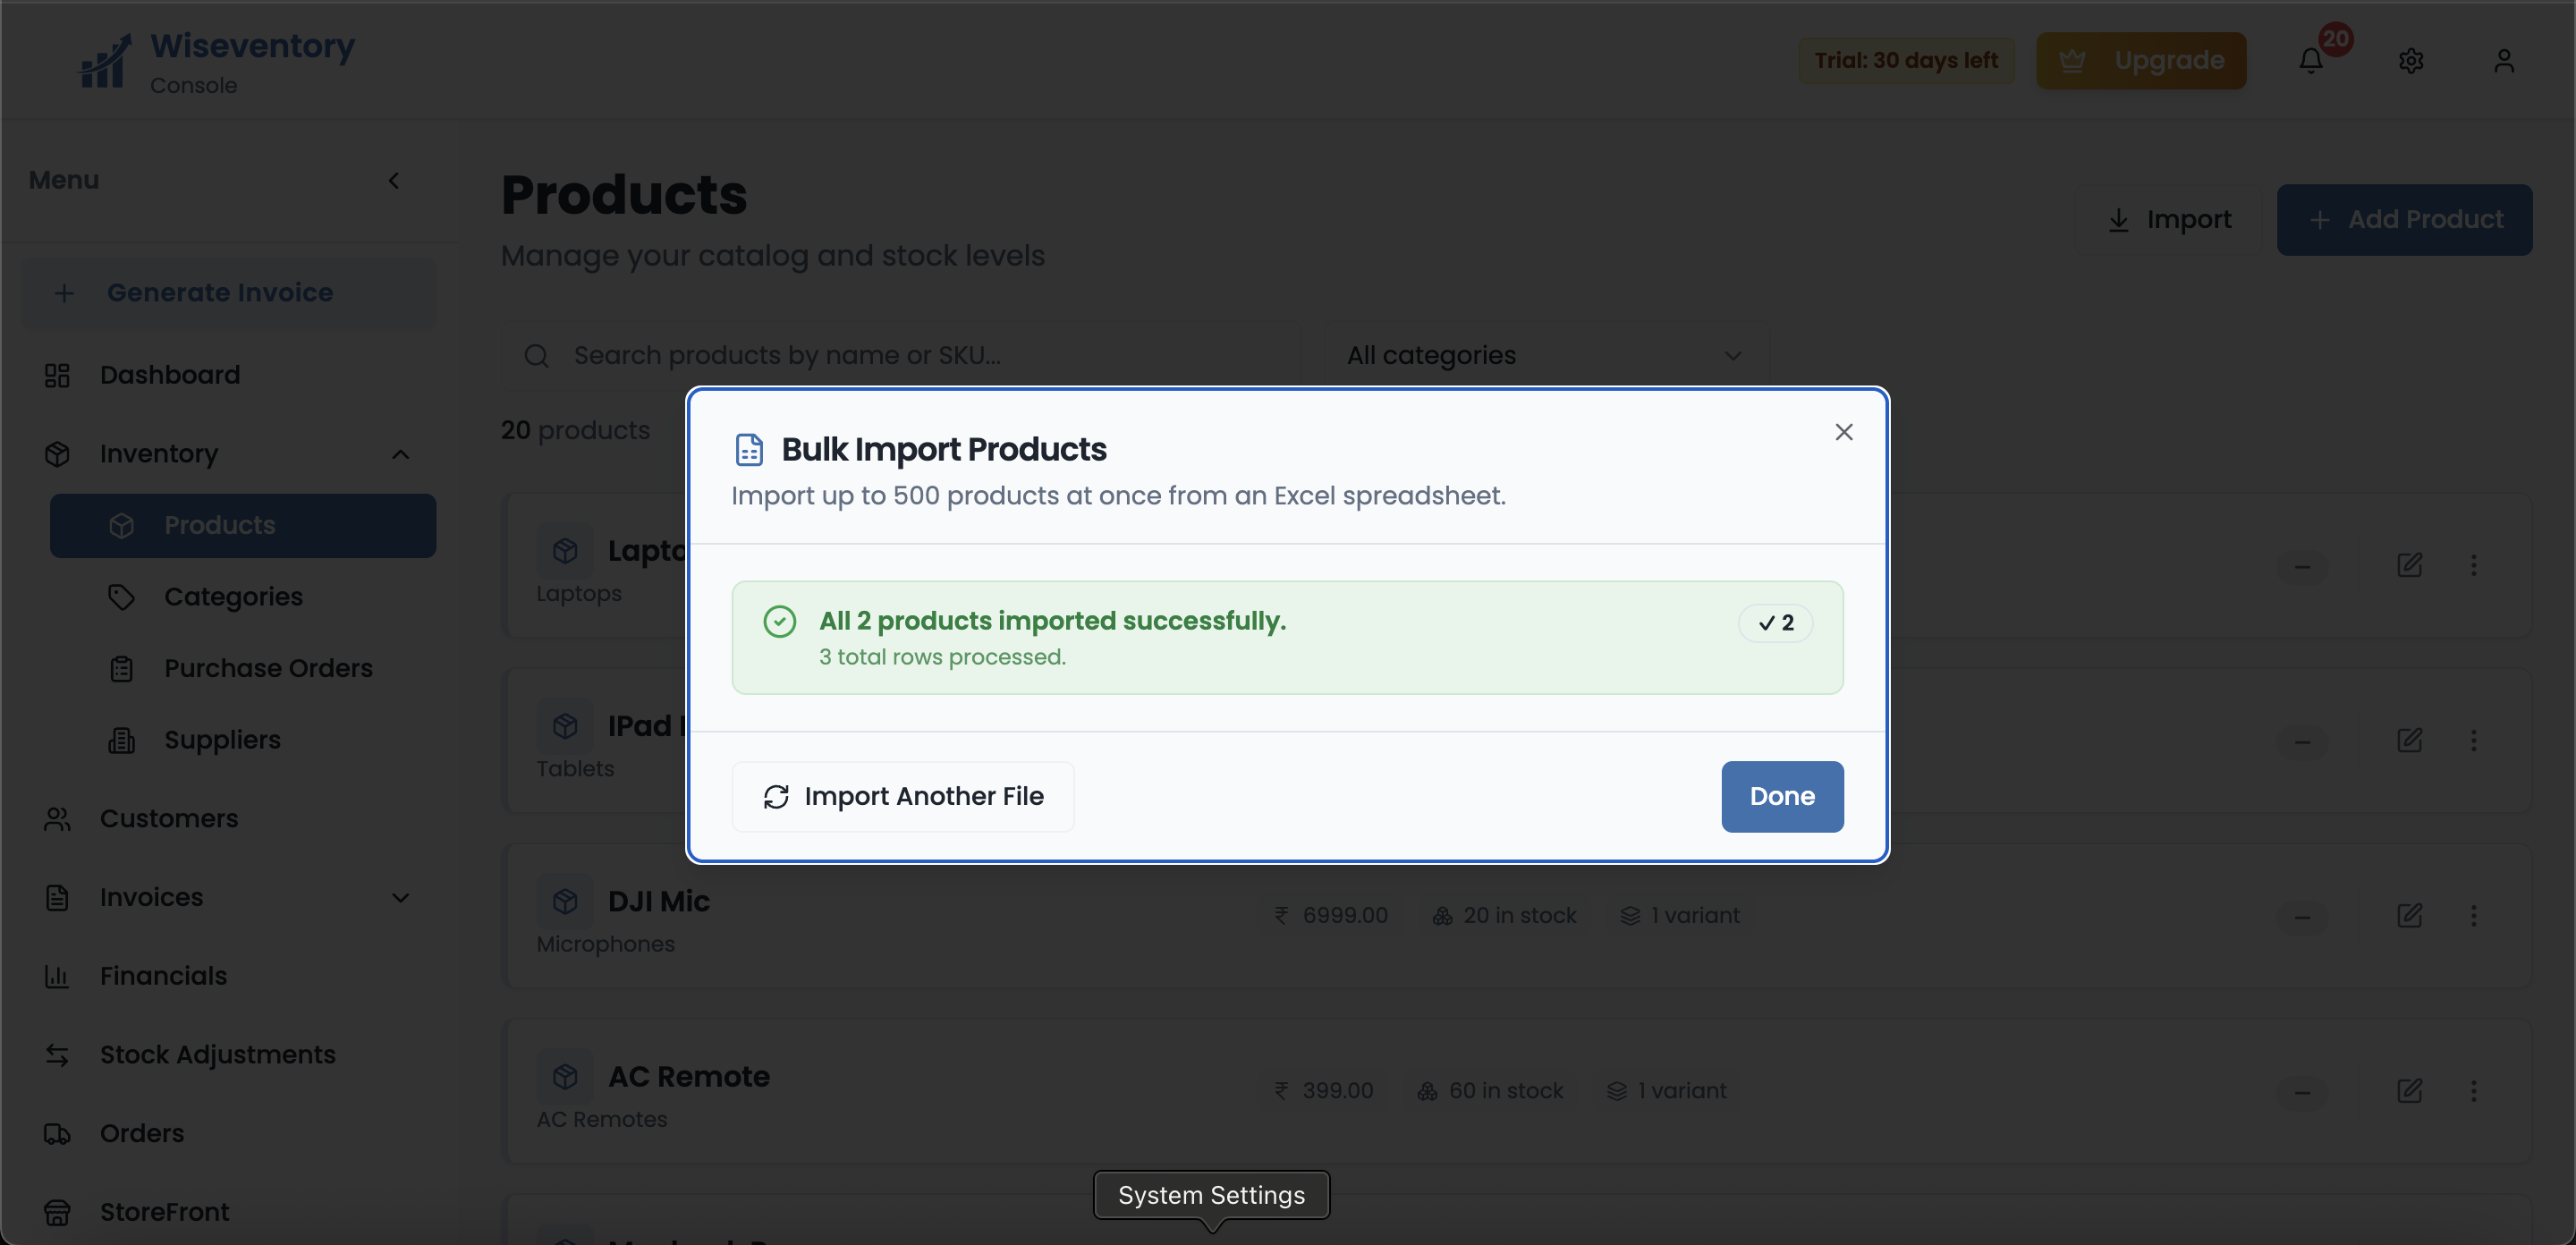
Task: Open the Customers section icon
Action: click(x=57, y=819)
